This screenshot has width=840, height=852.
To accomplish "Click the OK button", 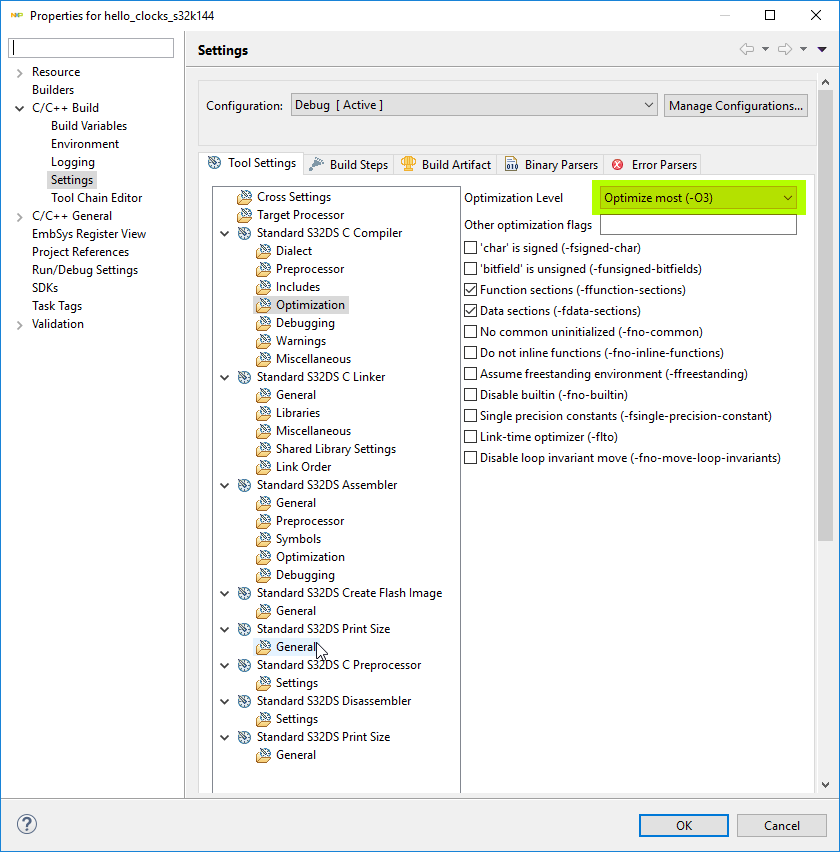I will [684, 825].
